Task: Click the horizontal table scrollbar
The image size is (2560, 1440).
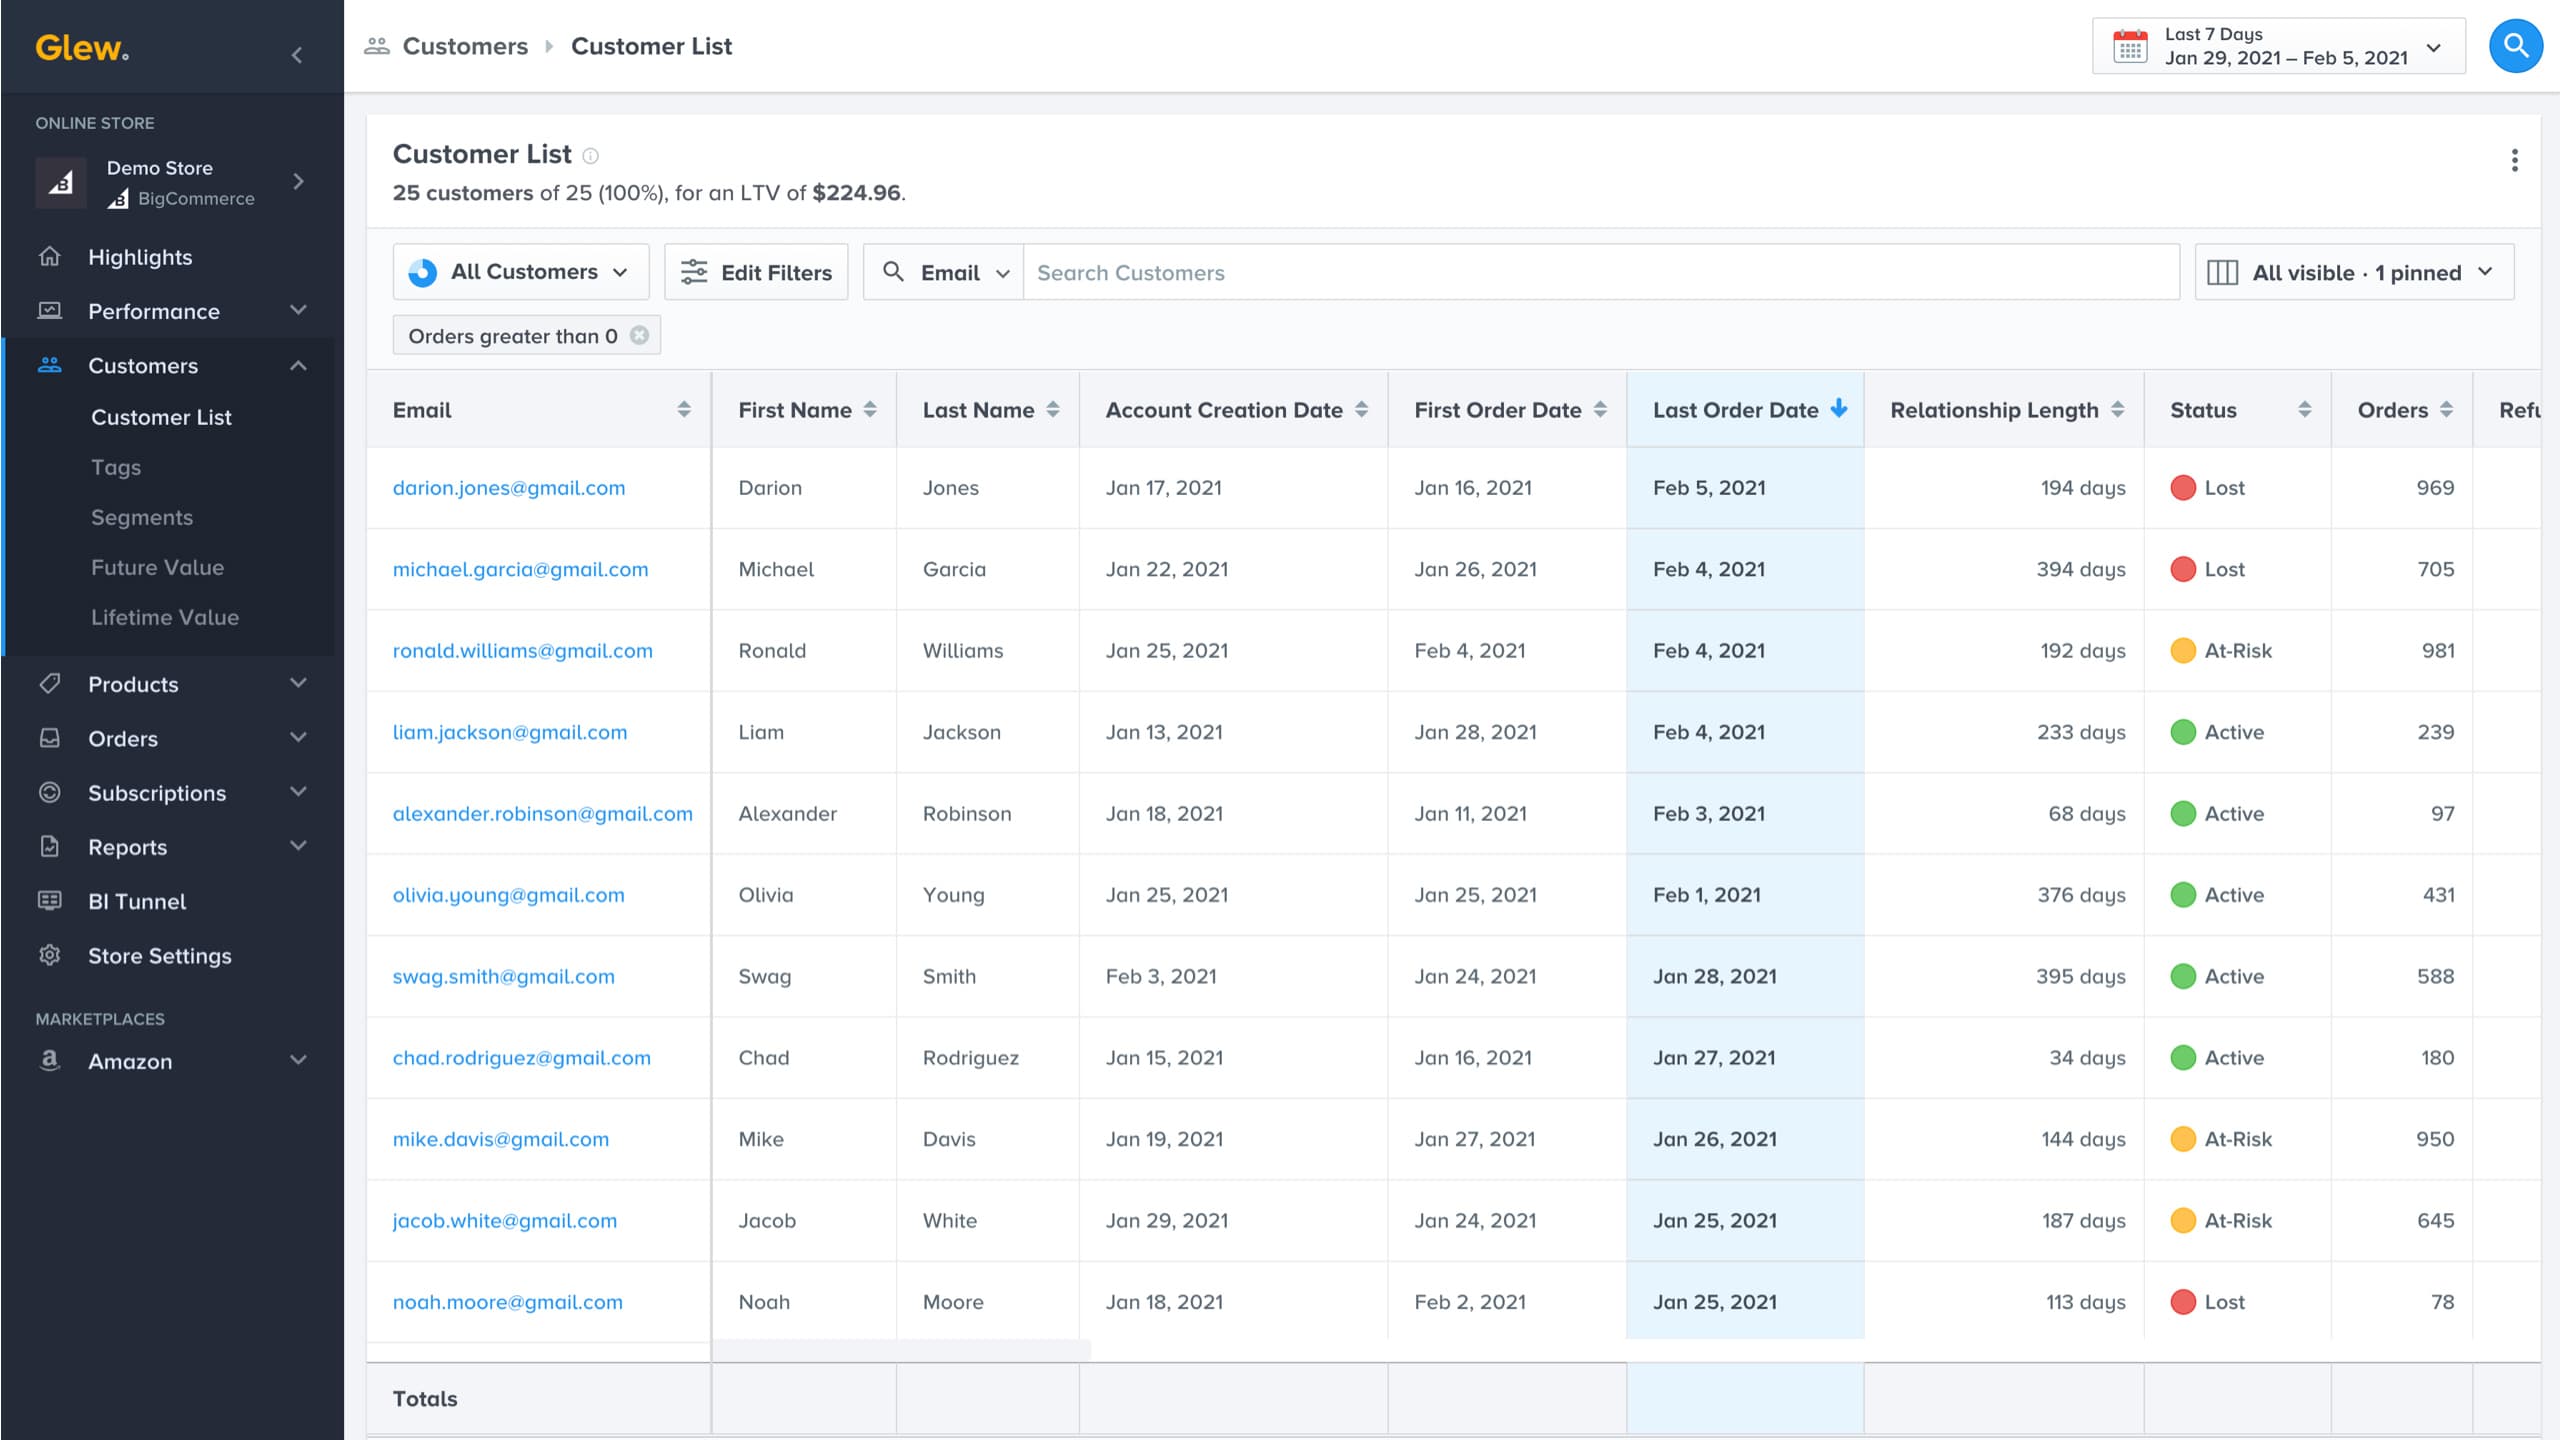Action: pos(901,1350)
